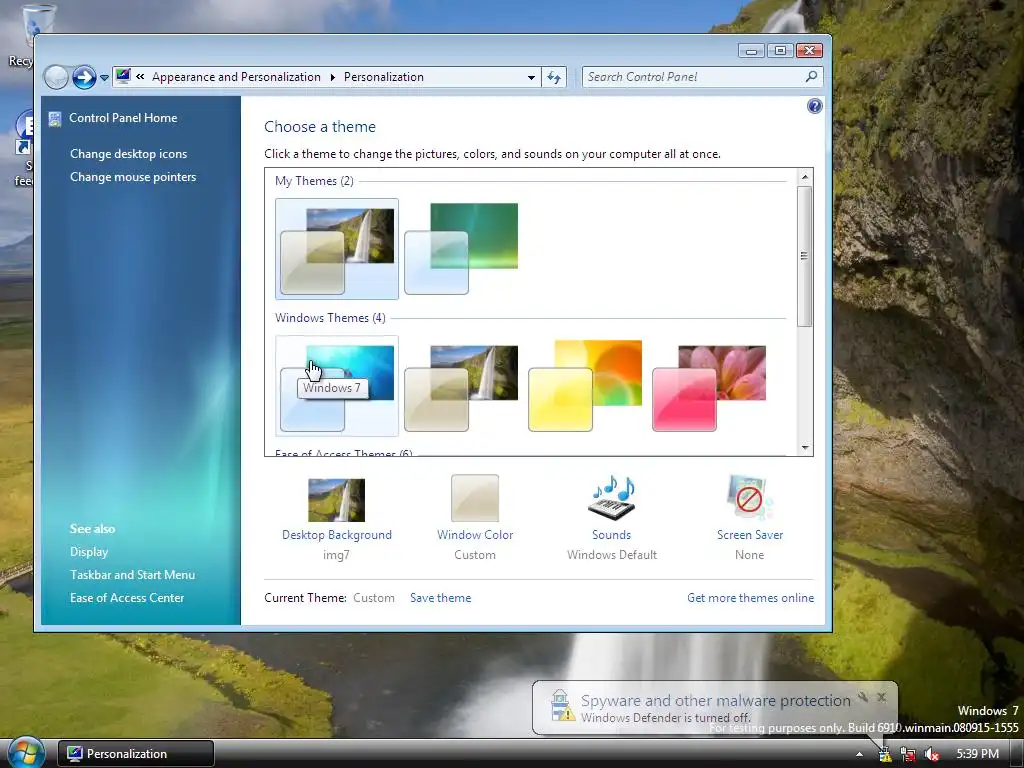
Task: Click the Control Panel Home sidebar icon
Action: click(x=55, y=118)
